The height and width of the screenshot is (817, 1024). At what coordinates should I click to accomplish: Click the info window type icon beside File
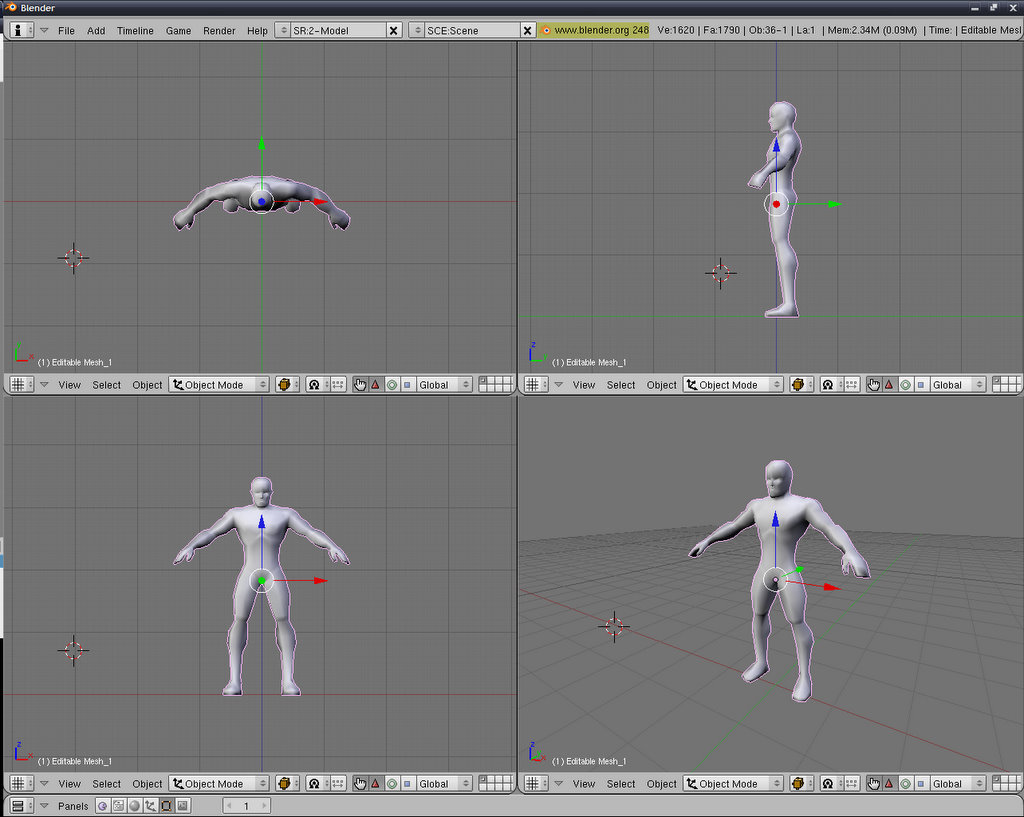click(22, 30)
